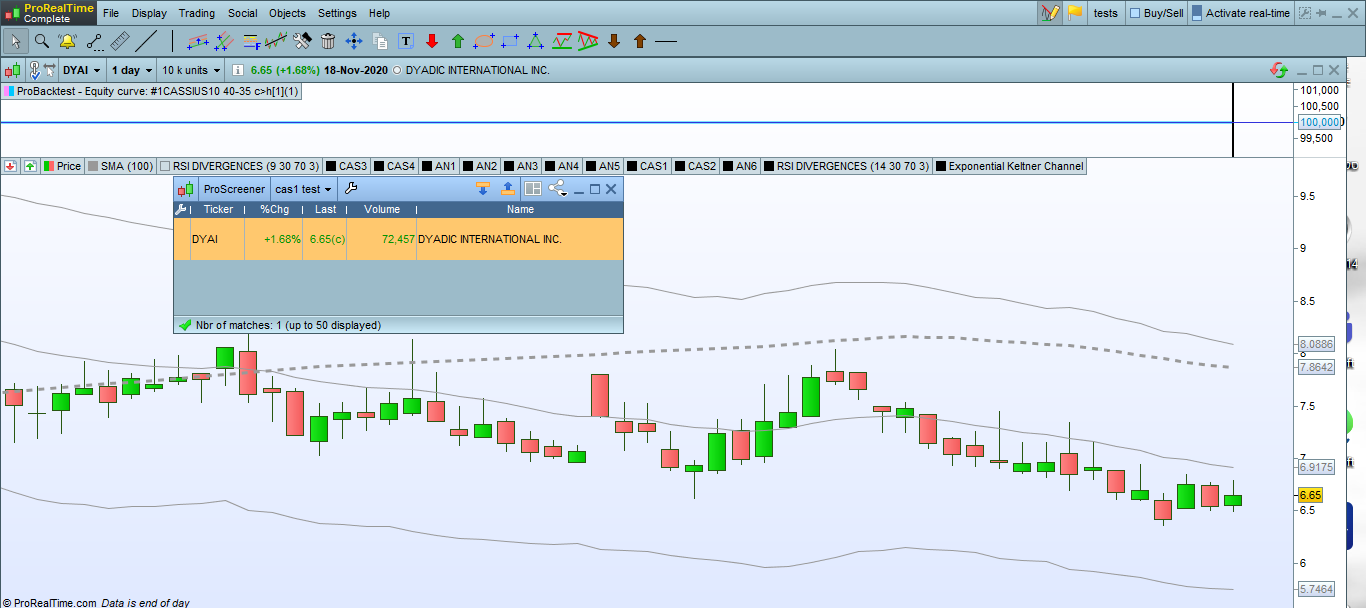Viewport: 1366px width, 608px height.
Task: Open the alerts bell tool
Action: tap(67, 41)
